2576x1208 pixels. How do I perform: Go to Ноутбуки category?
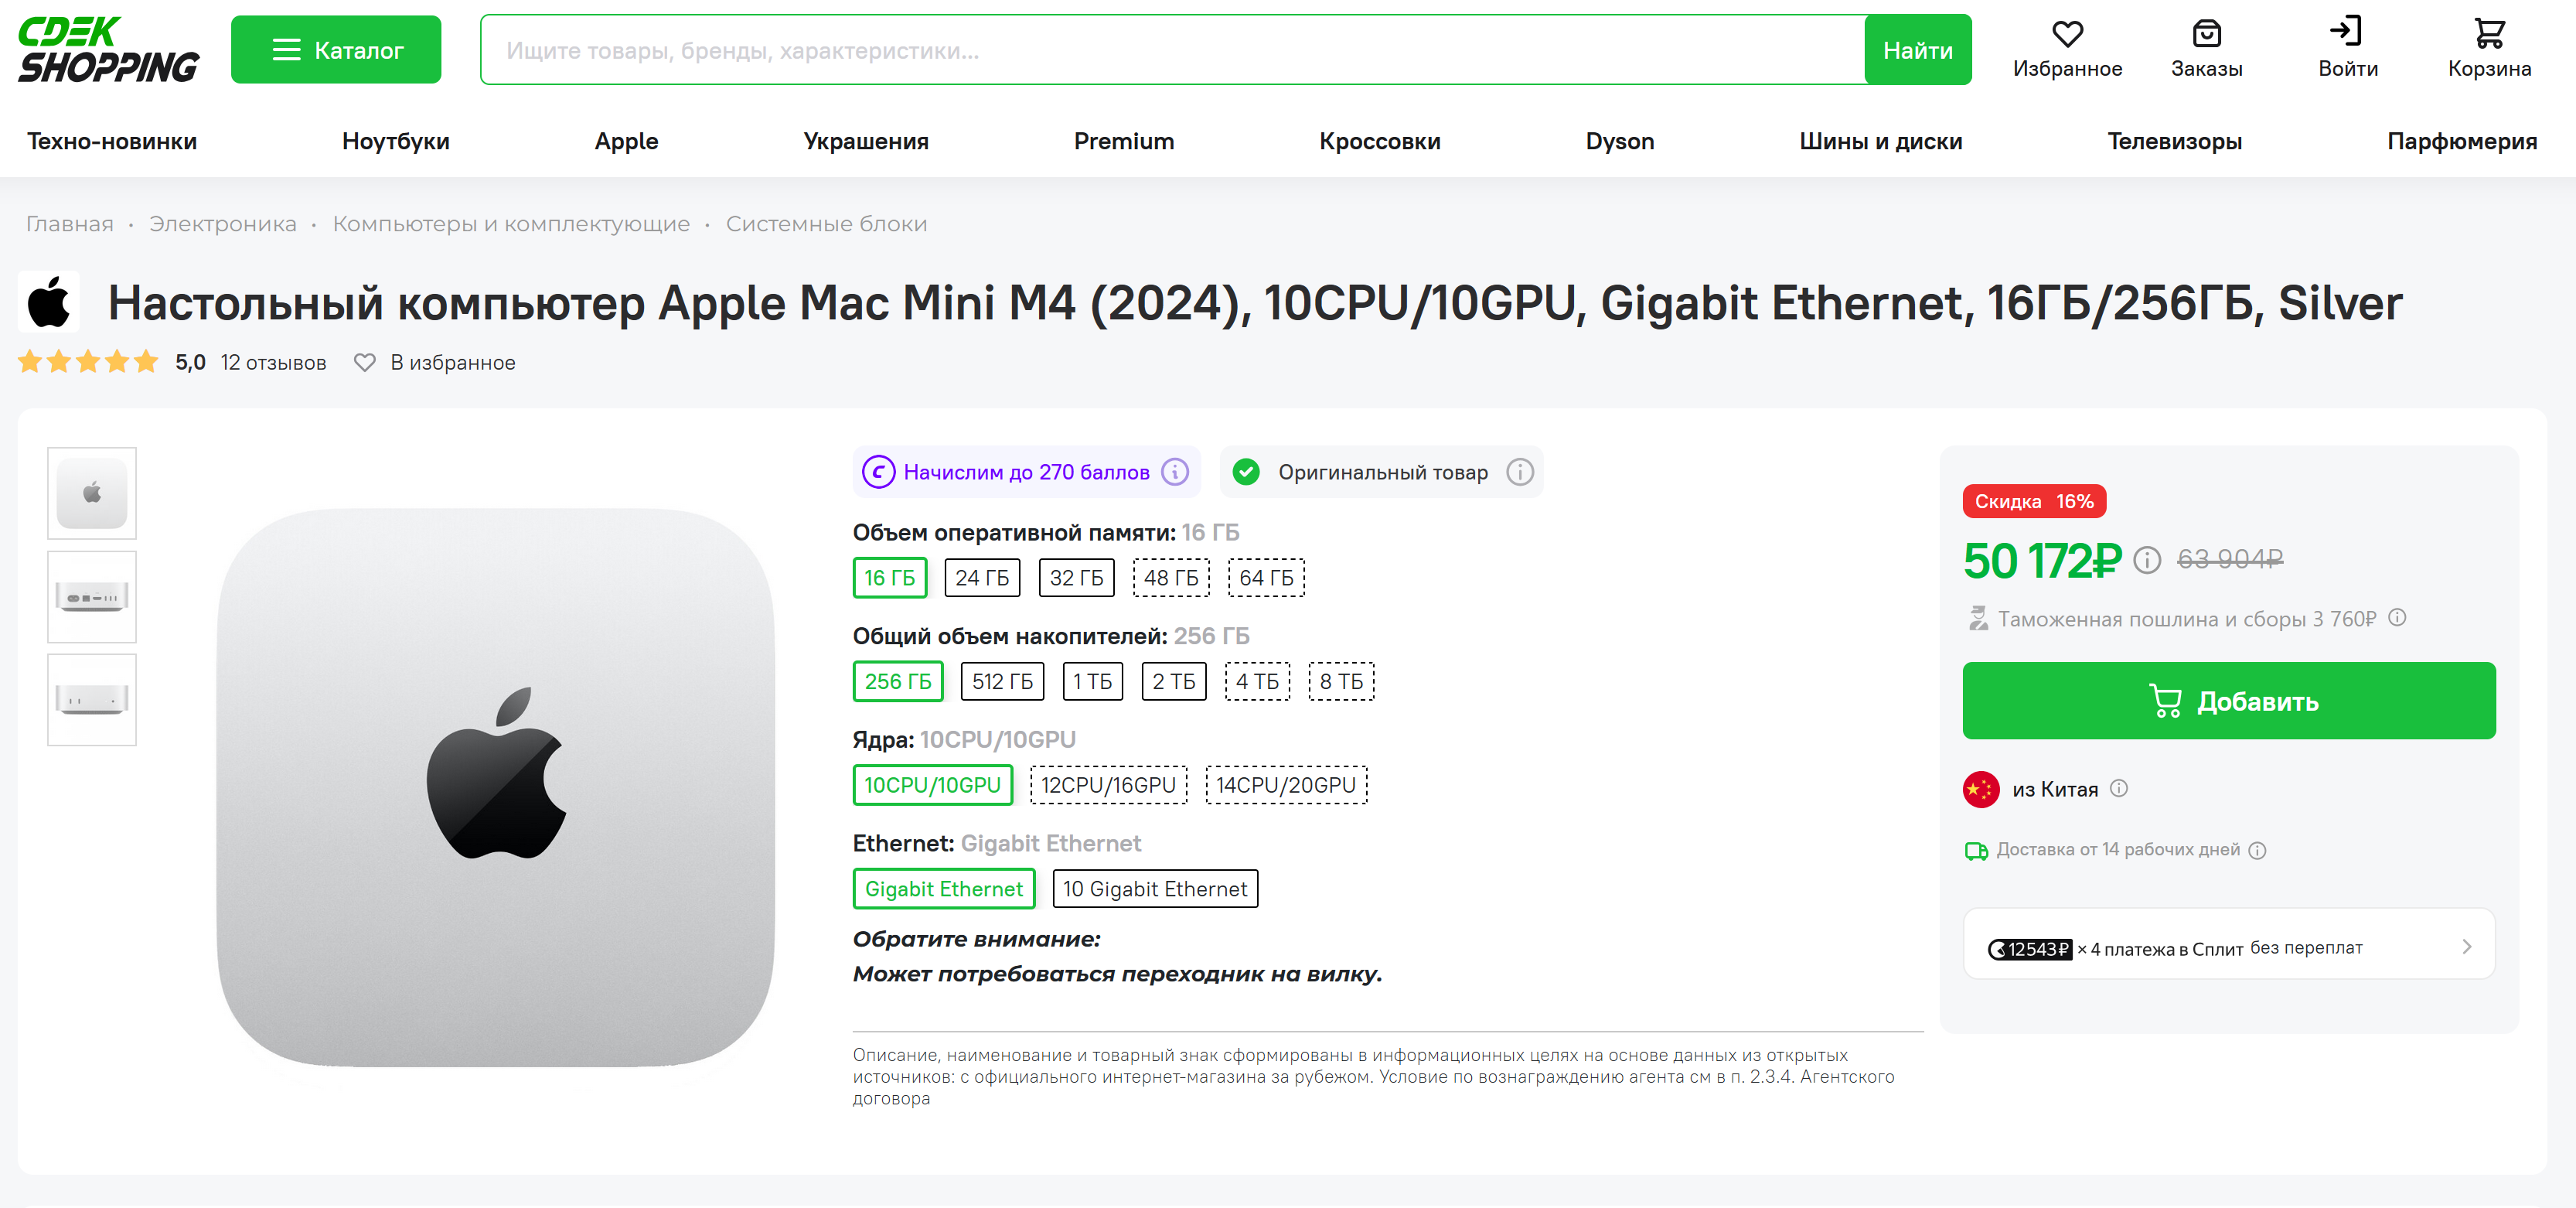coord(396,141)
